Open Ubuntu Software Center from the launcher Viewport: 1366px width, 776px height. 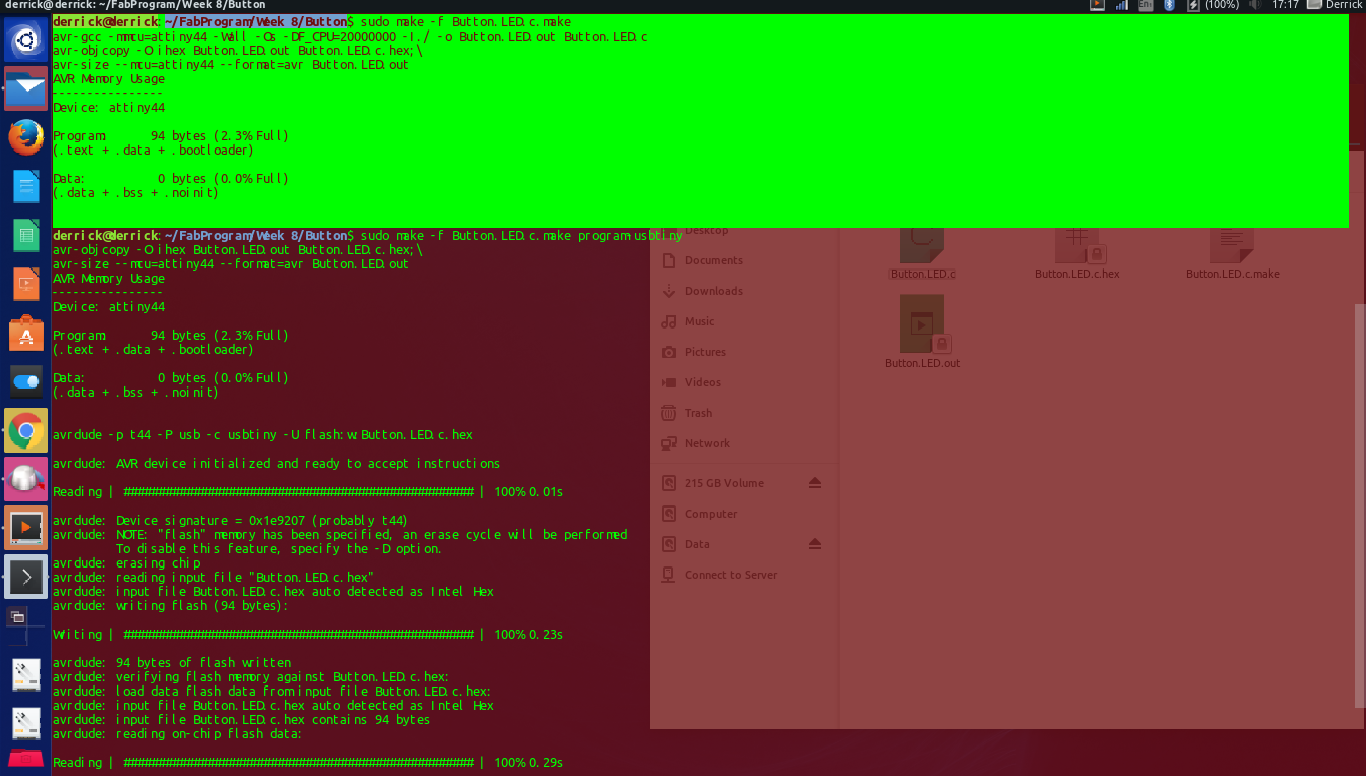[x=26, y=333]
